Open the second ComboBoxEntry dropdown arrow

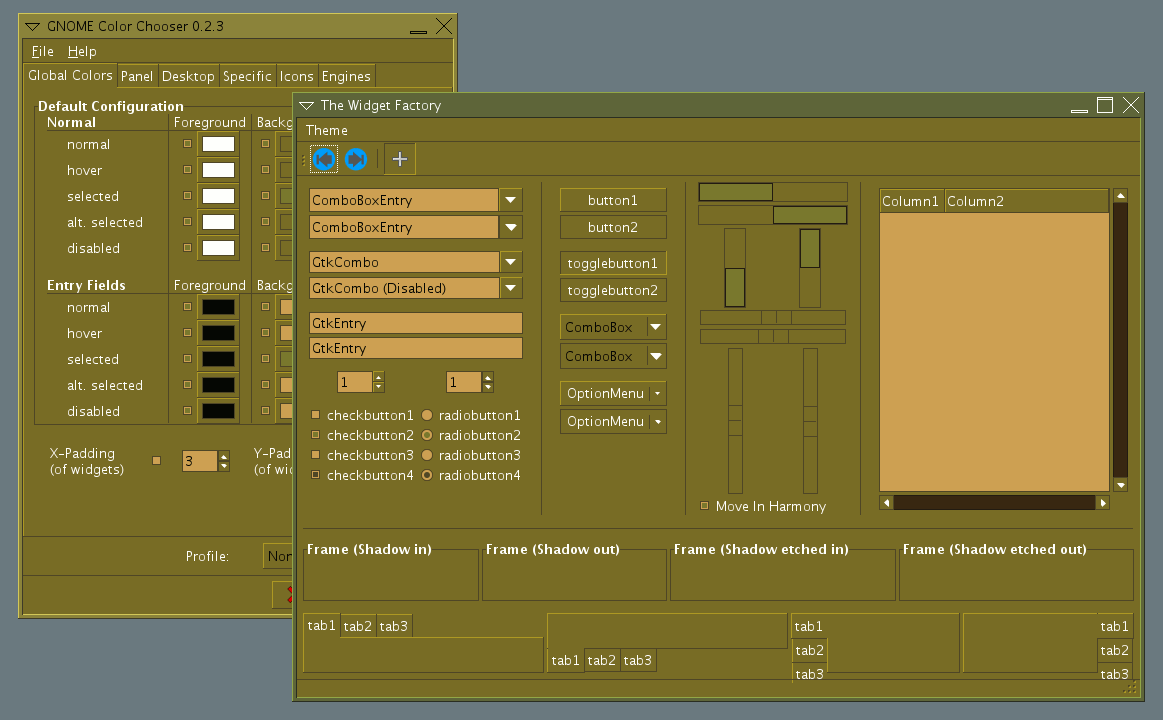(x=511, y=228)
